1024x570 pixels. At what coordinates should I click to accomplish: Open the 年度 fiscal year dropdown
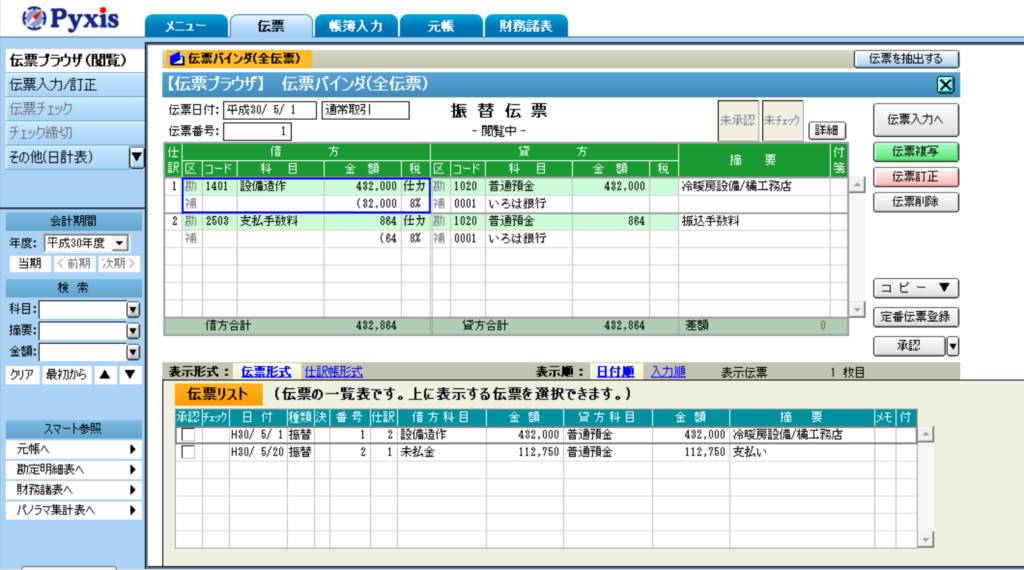click(120, 243)
